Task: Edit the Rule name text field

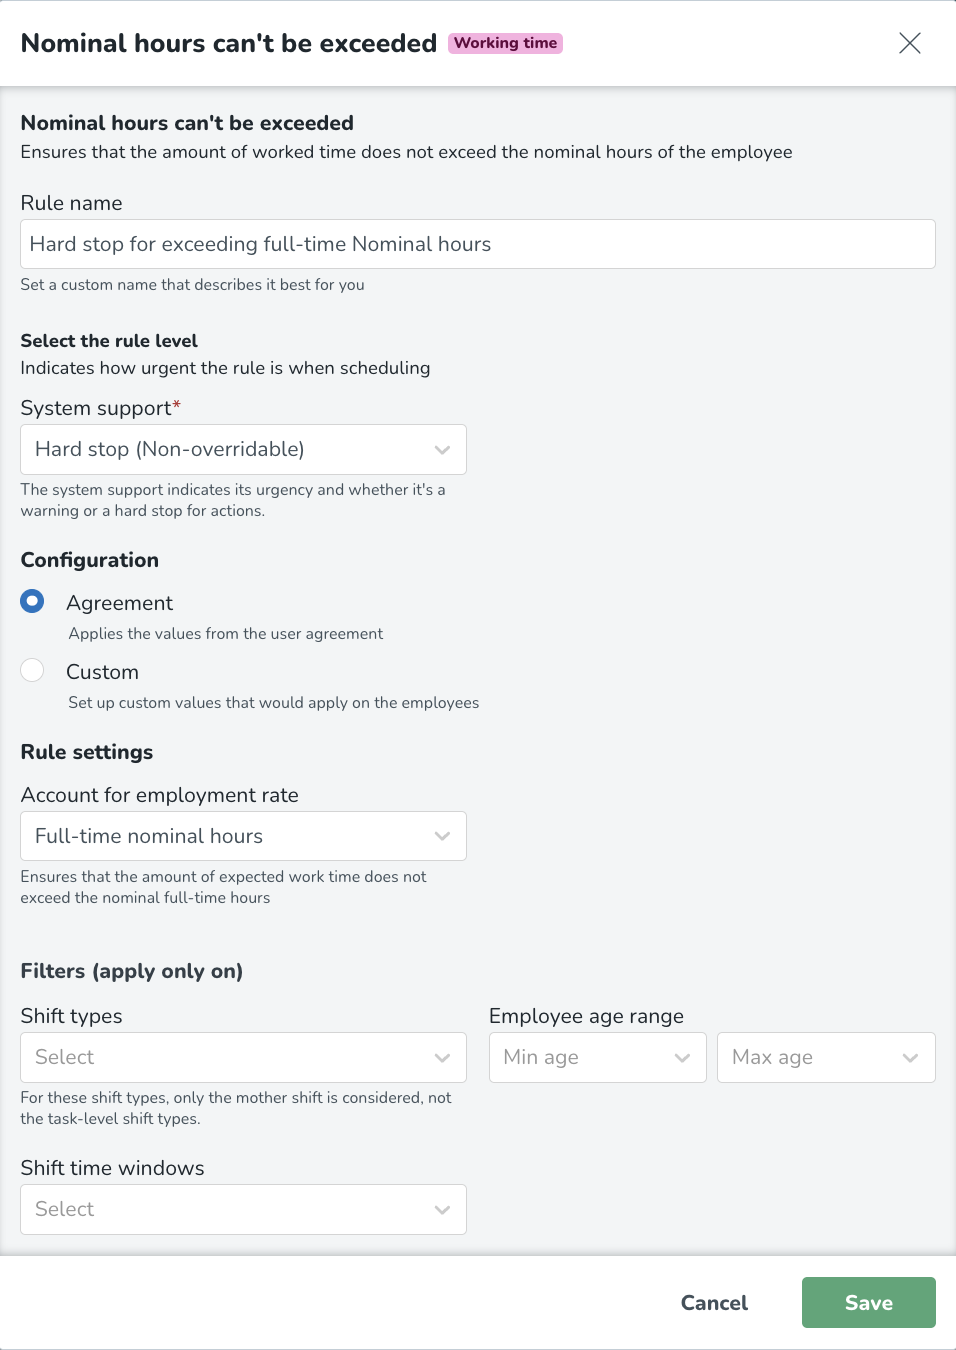Action: [477, 244]
